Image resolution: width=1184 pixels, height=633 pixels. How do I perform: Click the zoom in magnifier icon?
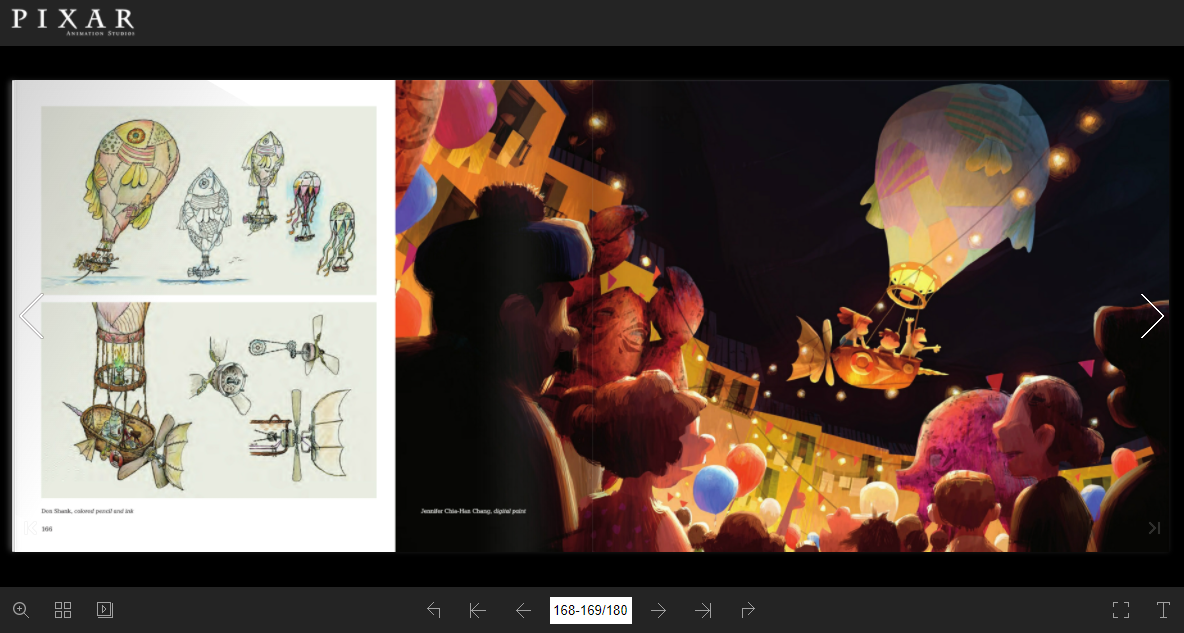click(x=21, y=610)
